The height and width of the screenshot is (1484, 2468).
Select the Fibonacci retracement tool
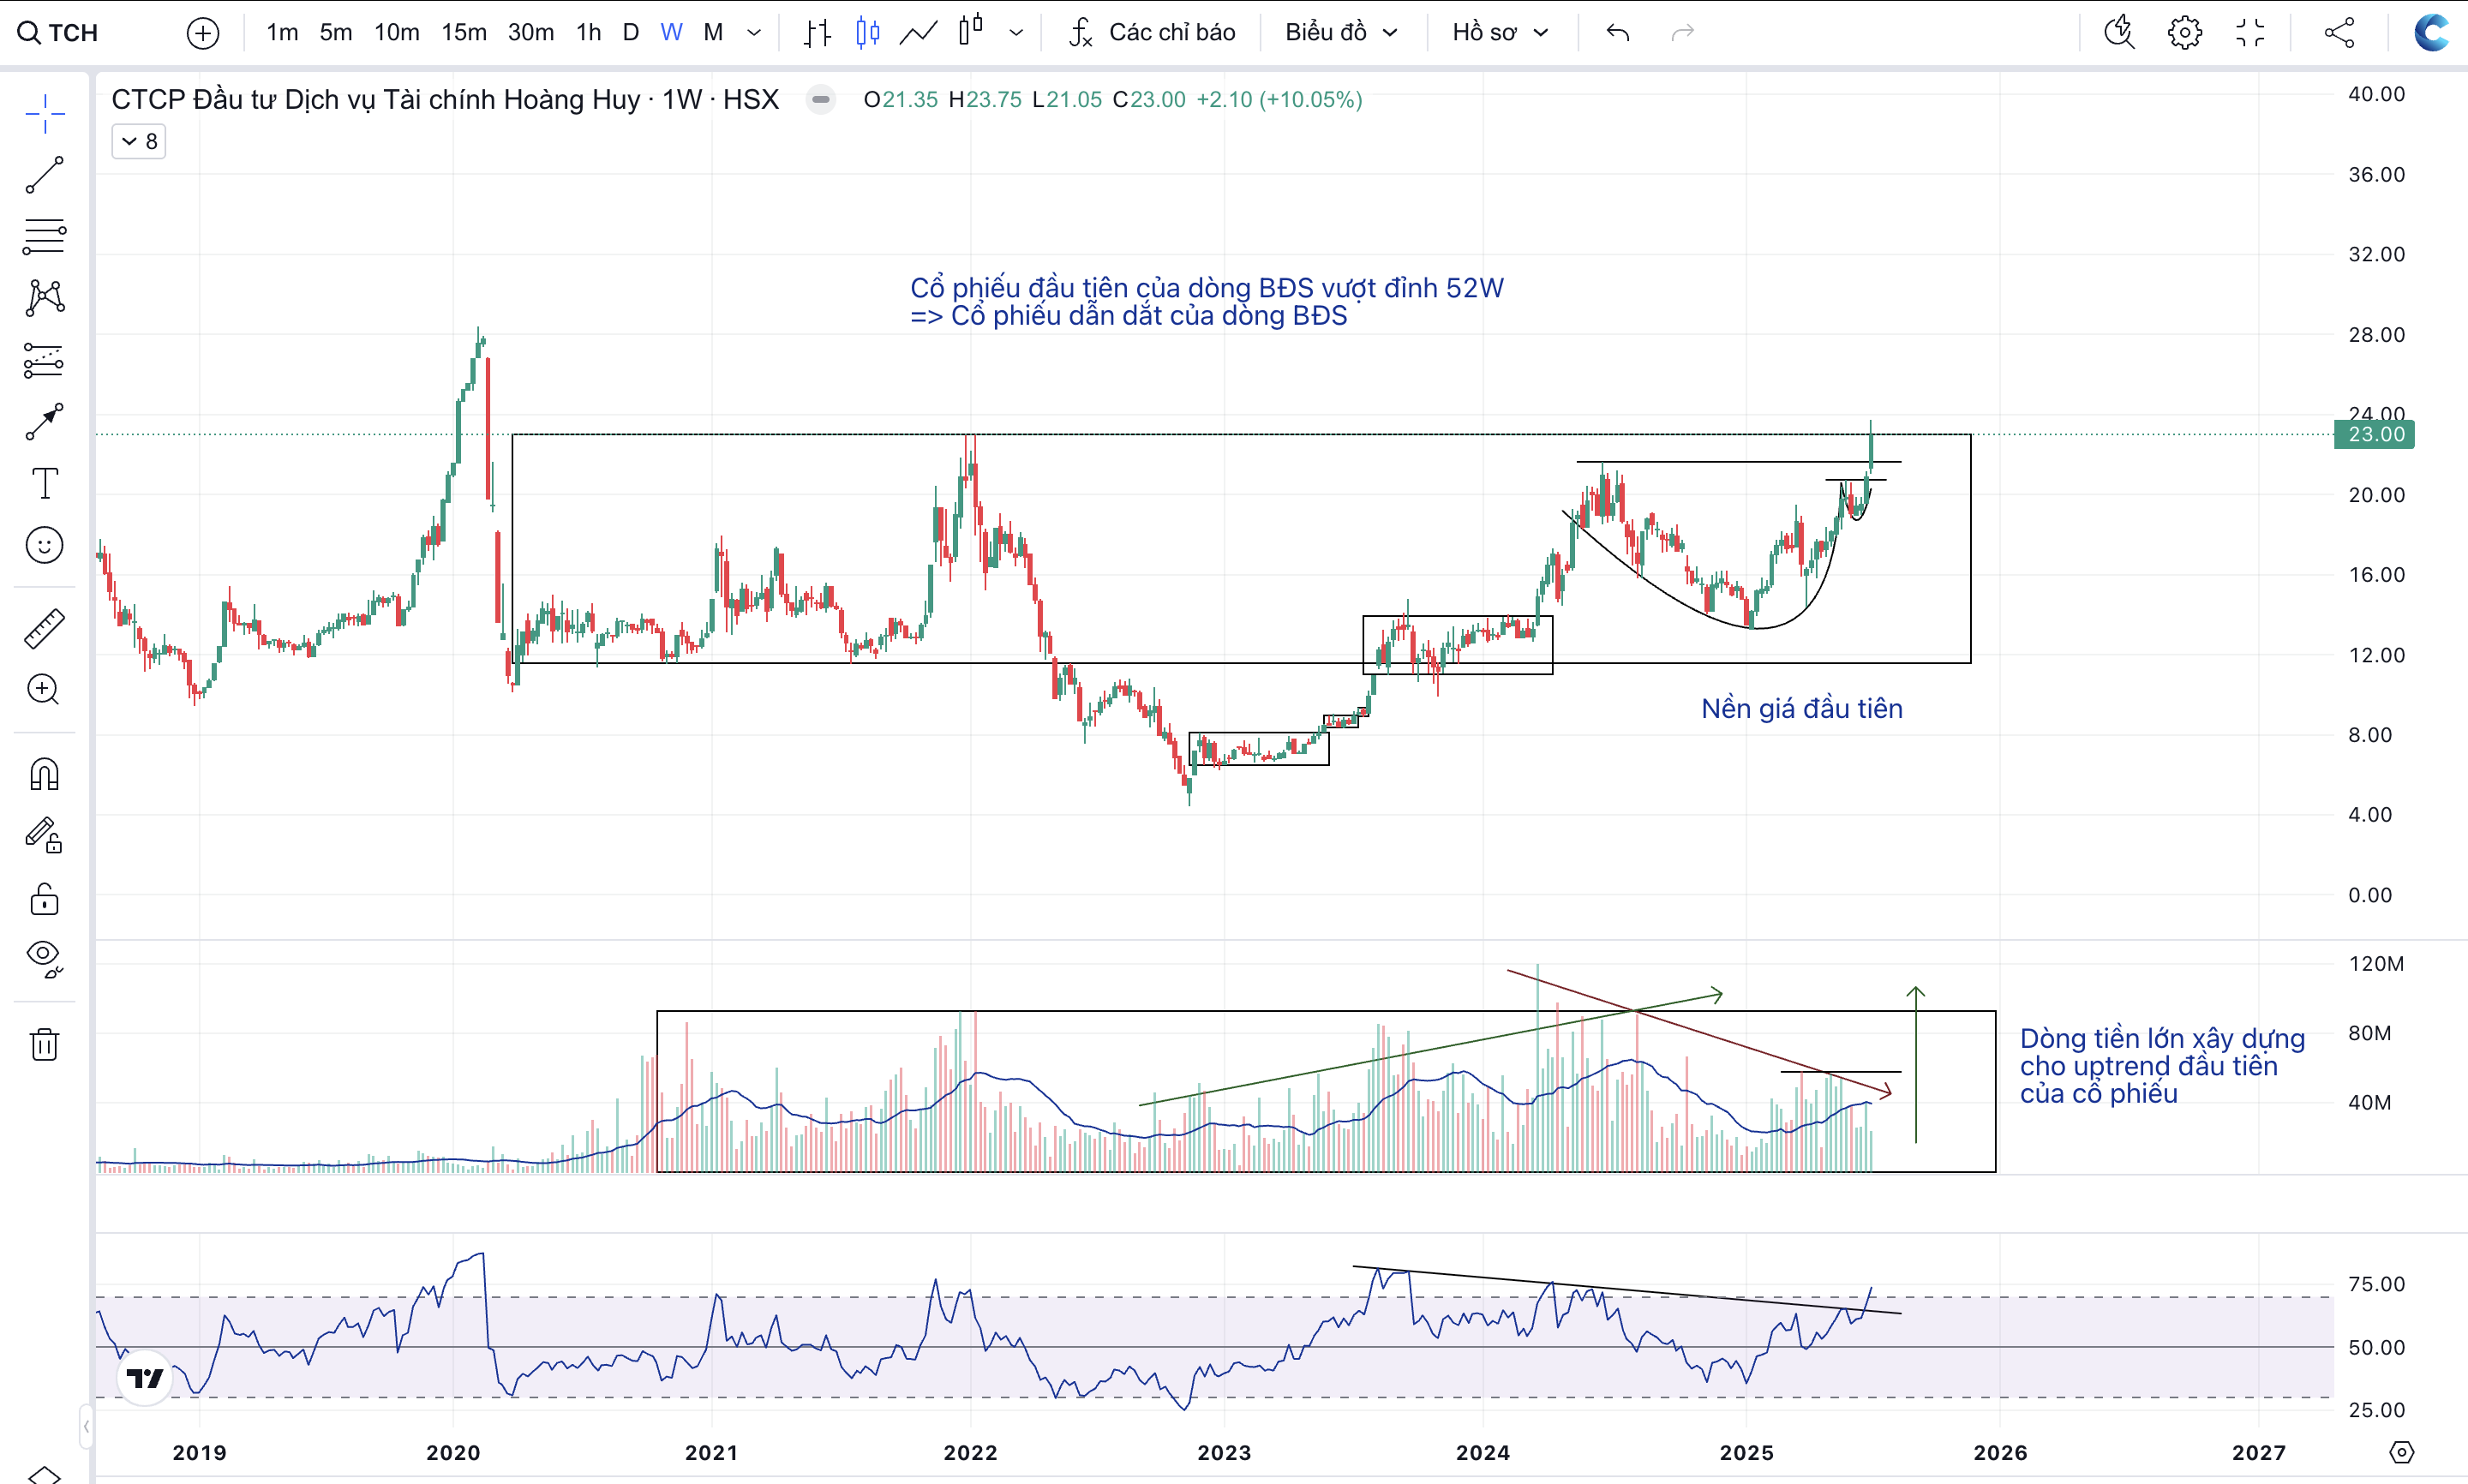click(x=44, y=236)
